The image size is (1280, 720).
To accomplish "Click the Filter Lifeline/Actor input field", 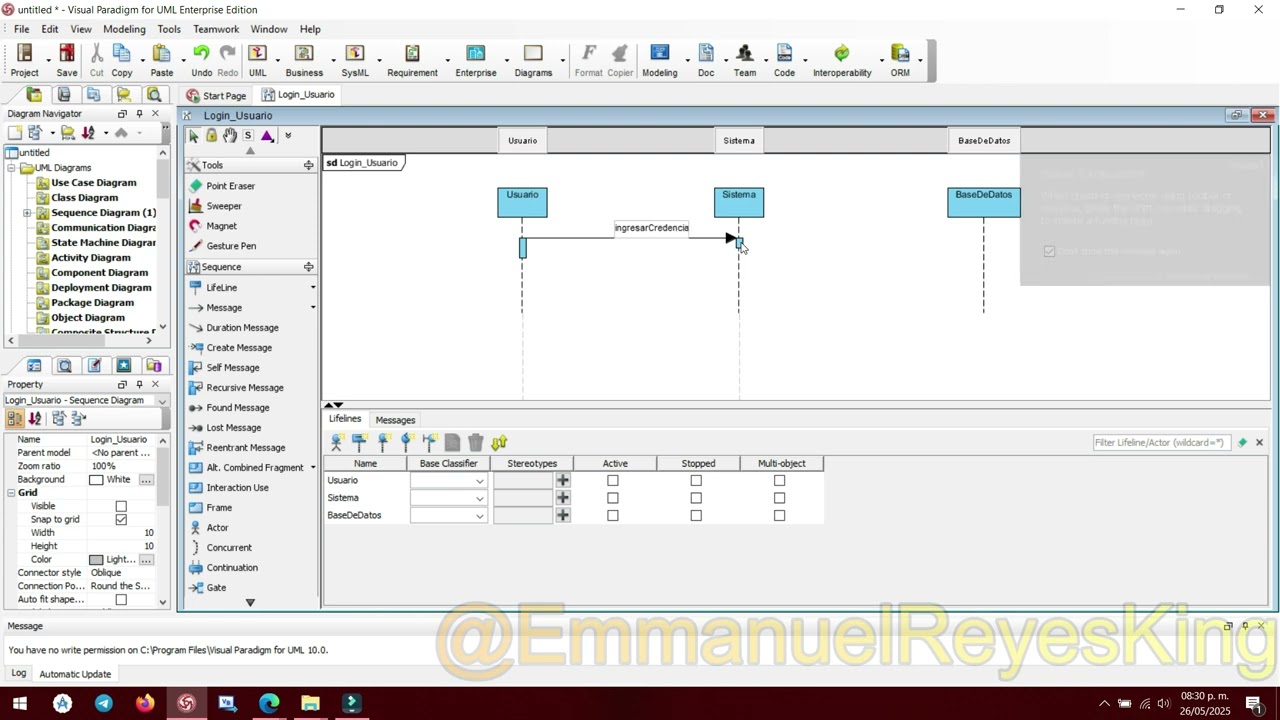I will pyautogui.click(x=1161, y=442).
